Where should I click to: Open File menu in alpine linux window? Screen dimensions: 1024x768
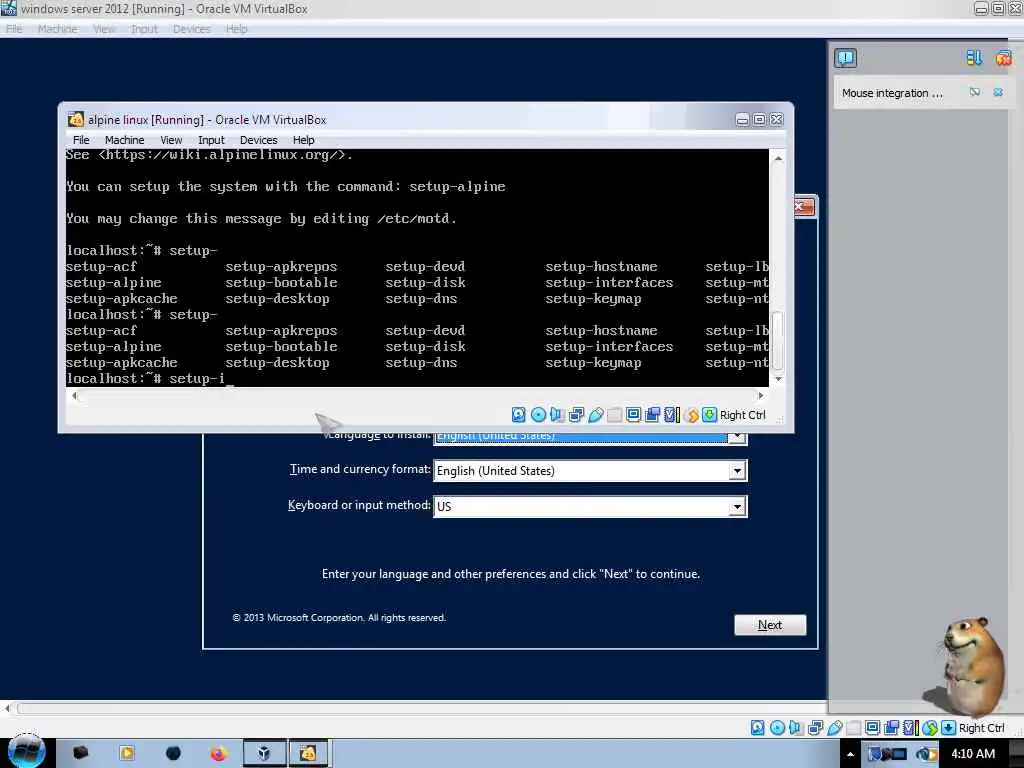(x=81, y=140)
